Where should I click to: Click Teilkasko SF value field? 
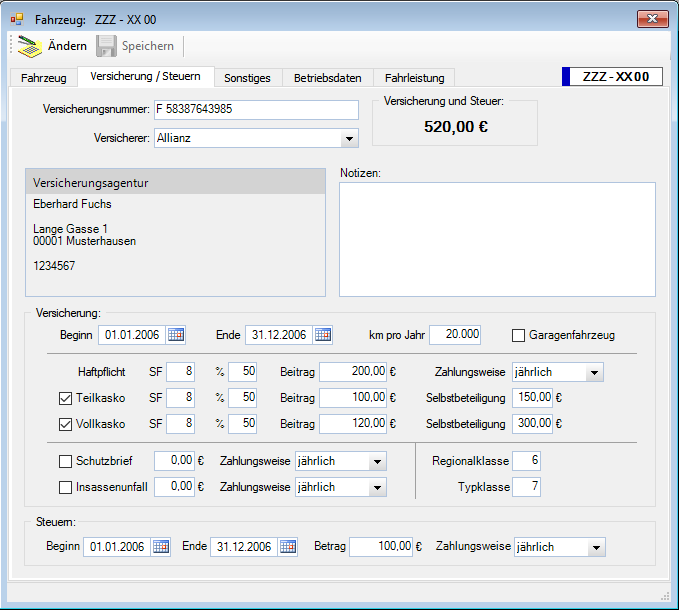coord(181,398)
